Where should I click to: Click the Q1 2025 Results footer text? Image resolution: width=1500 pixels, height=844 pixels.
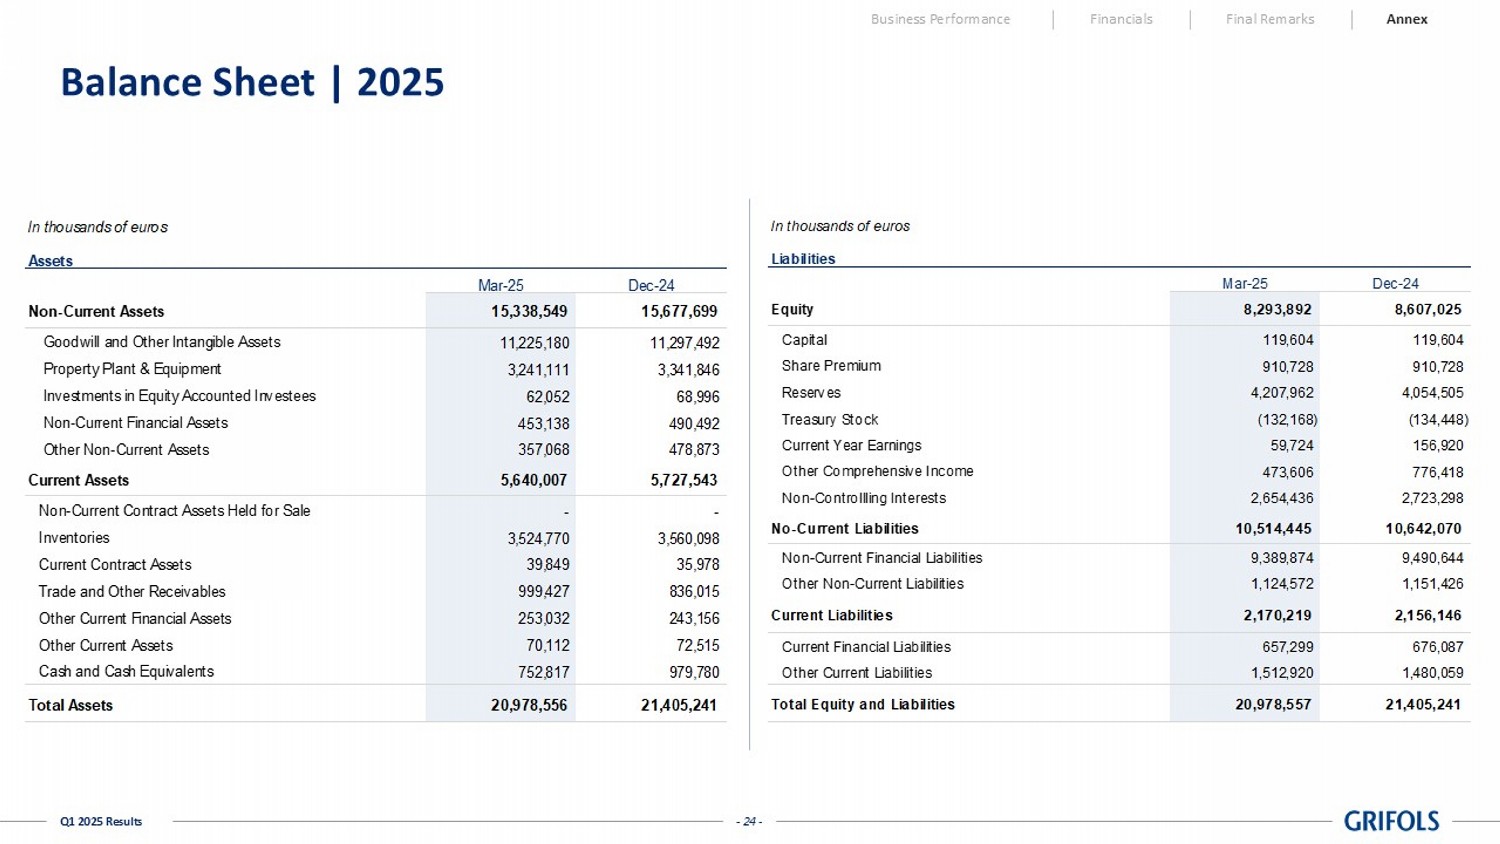point(101,822)
